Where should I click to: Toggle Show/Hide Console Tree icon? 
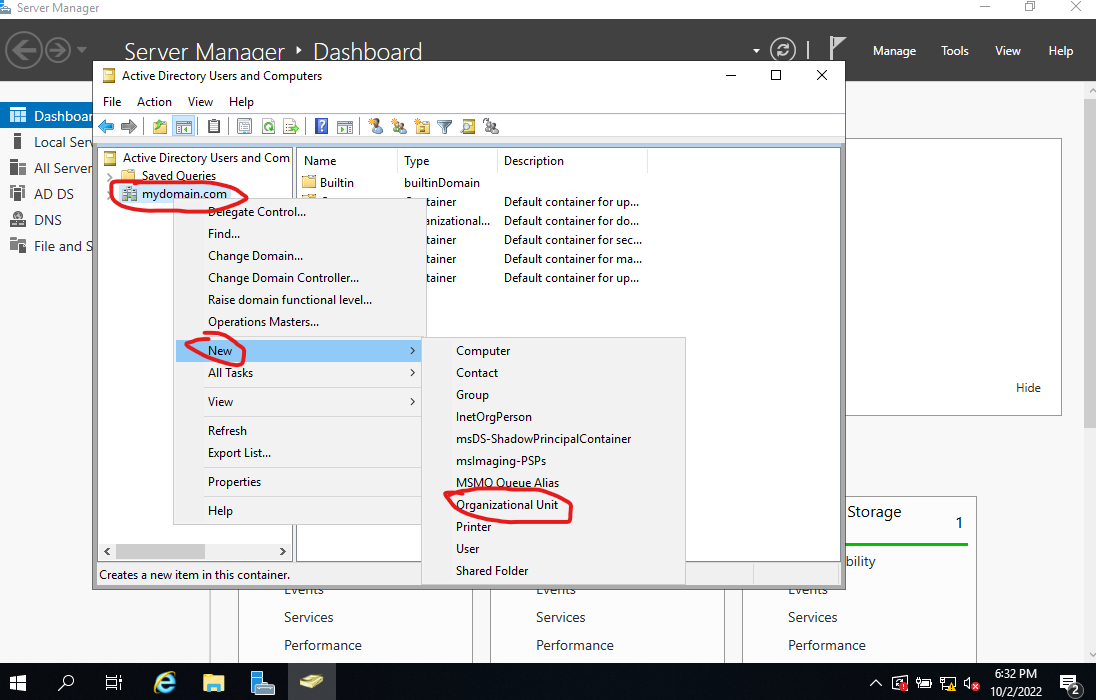click(183, 127)
